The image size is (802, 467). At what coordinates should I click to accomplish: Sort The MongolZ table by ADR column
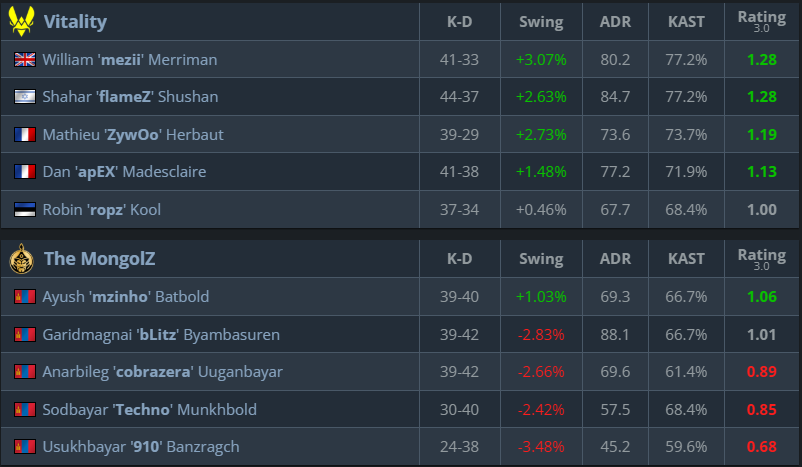point(615,259)
